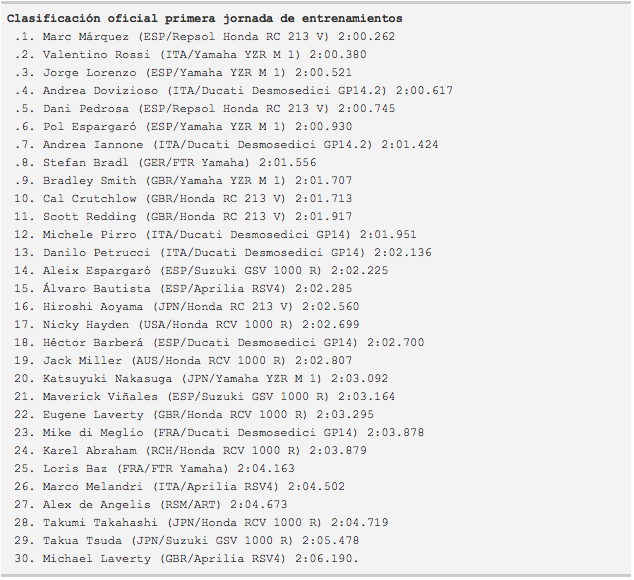
Task: Click the Jack Miller result row
Action: 183,360
